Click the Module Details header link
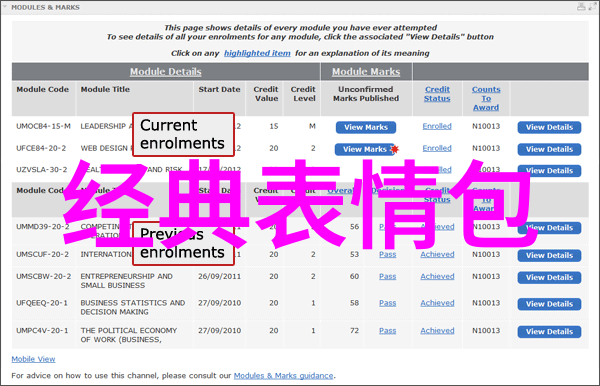Image resolution: width=600 pixels, height=386 pixels. pos(166,72)
